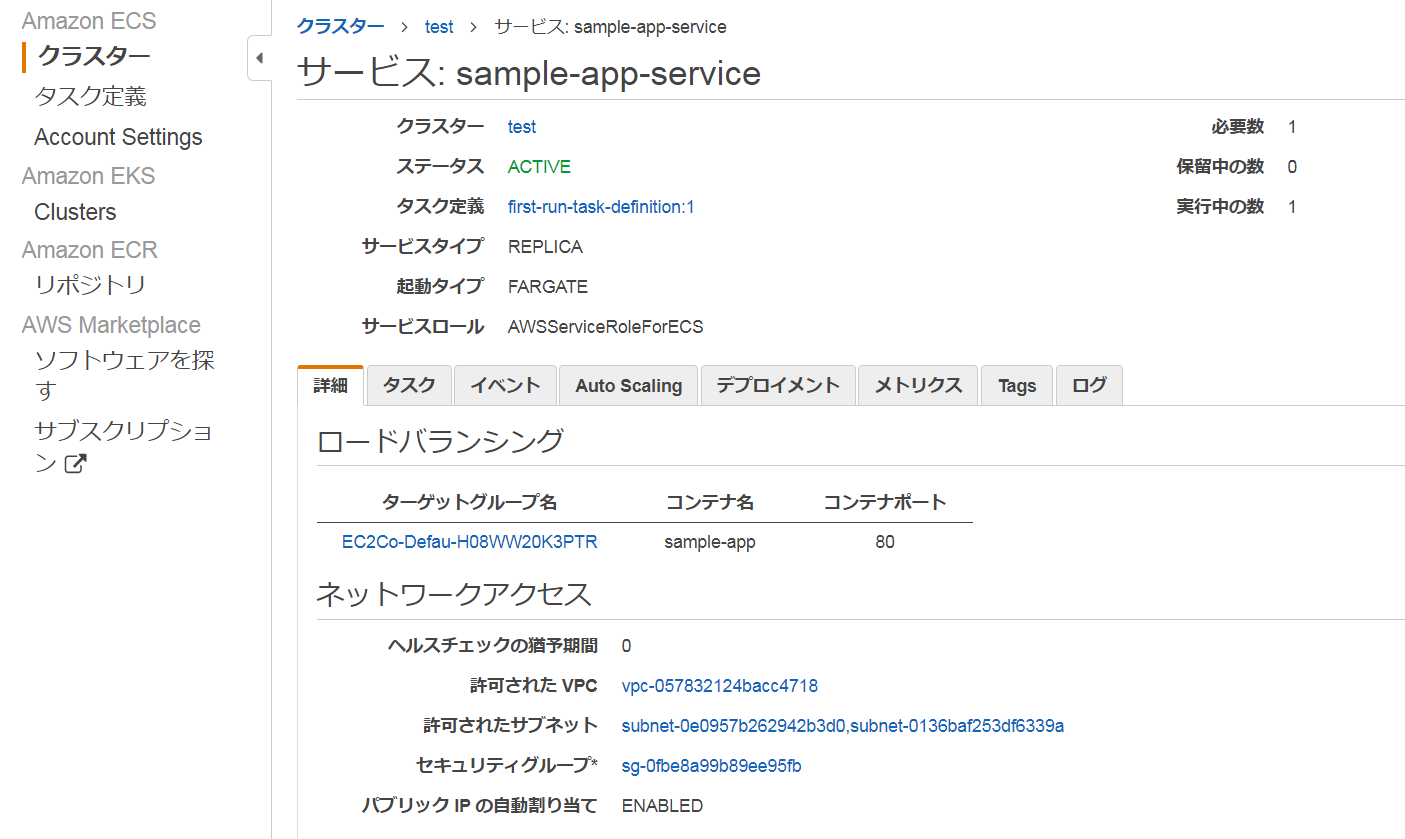This screenshot has width=1405, height=839.
Task: Open タスク定義 in the sidebar
Action: [x=90, y=97]
